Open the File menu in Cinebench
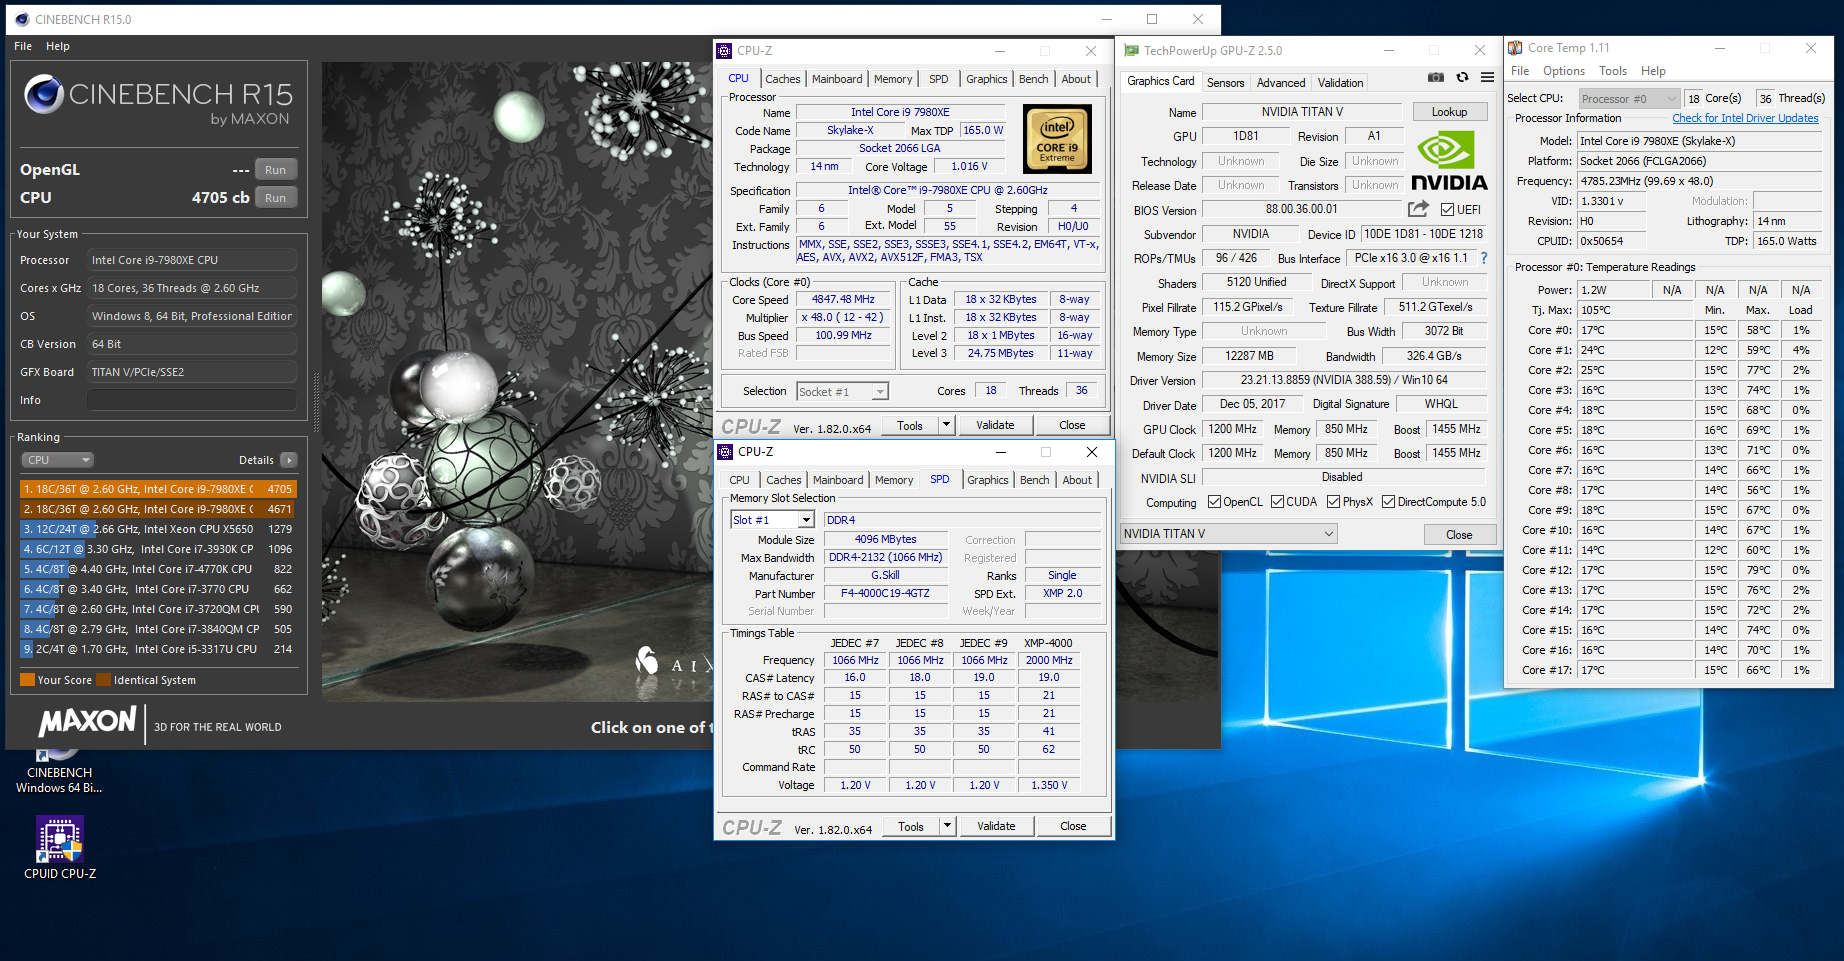 coord(23,46)
